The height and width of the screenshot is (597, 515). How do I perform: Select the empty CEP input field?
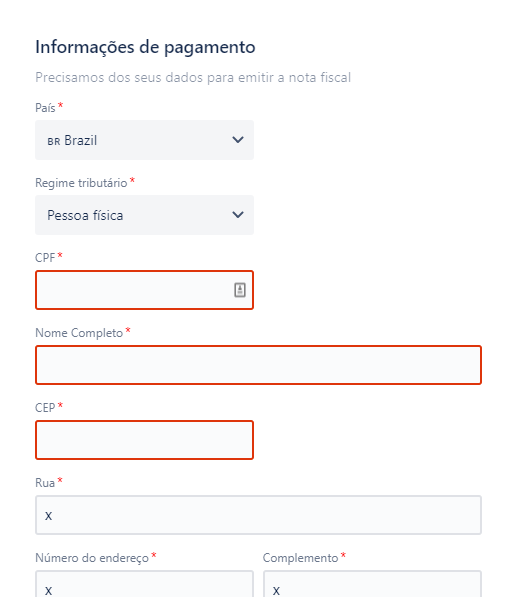[x=144, y=440]
